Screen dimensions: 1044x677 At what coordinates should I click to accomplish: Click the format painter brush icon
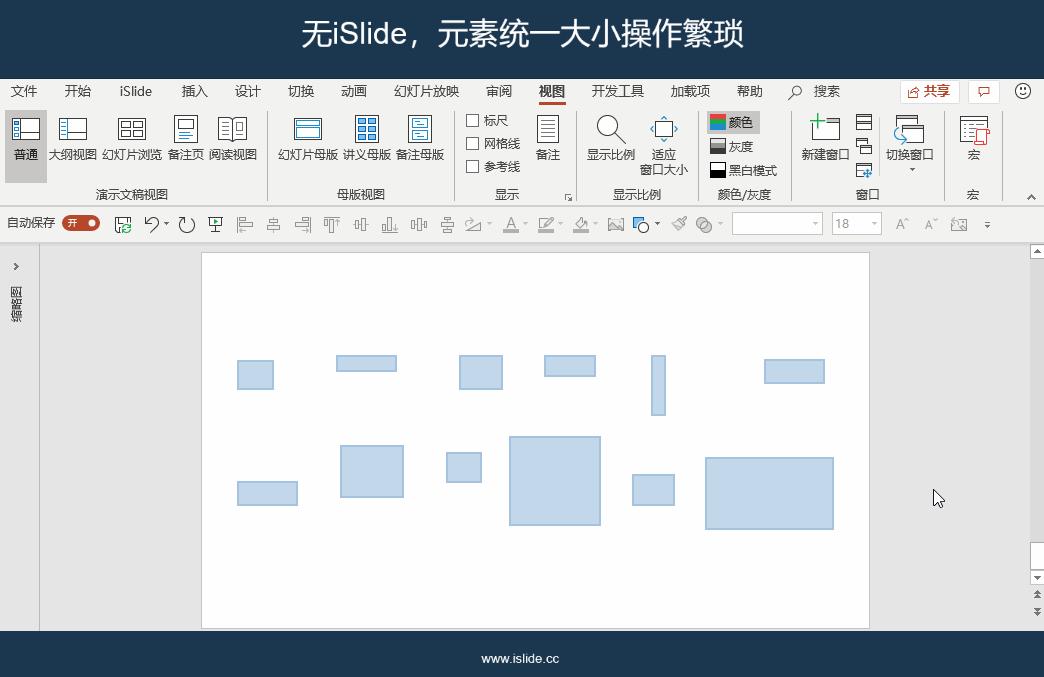point(679,224)
